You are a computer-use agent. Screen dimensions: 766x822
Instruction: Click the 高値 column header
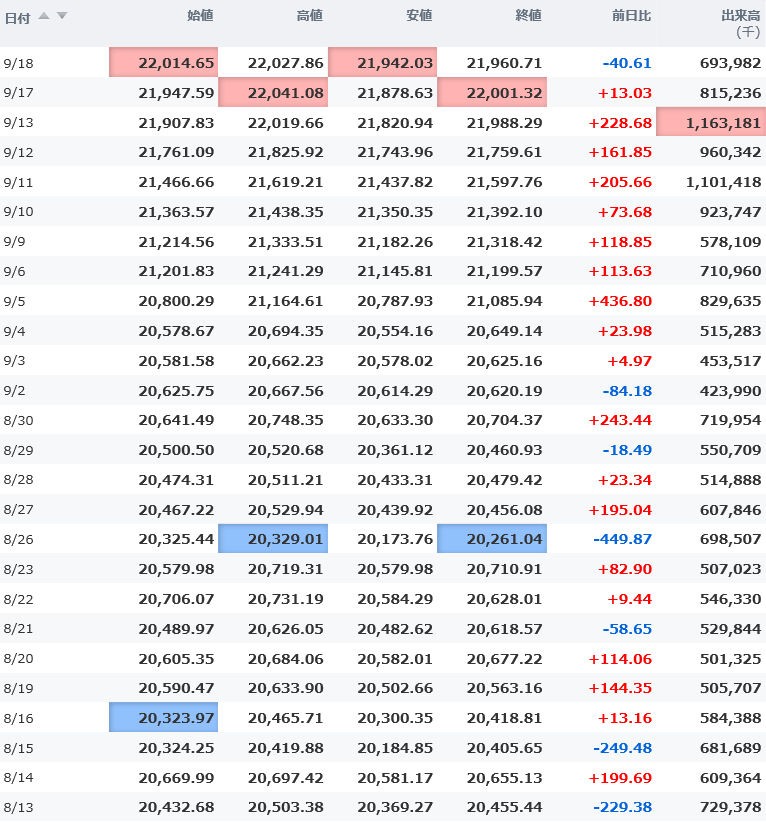point(310,16)
